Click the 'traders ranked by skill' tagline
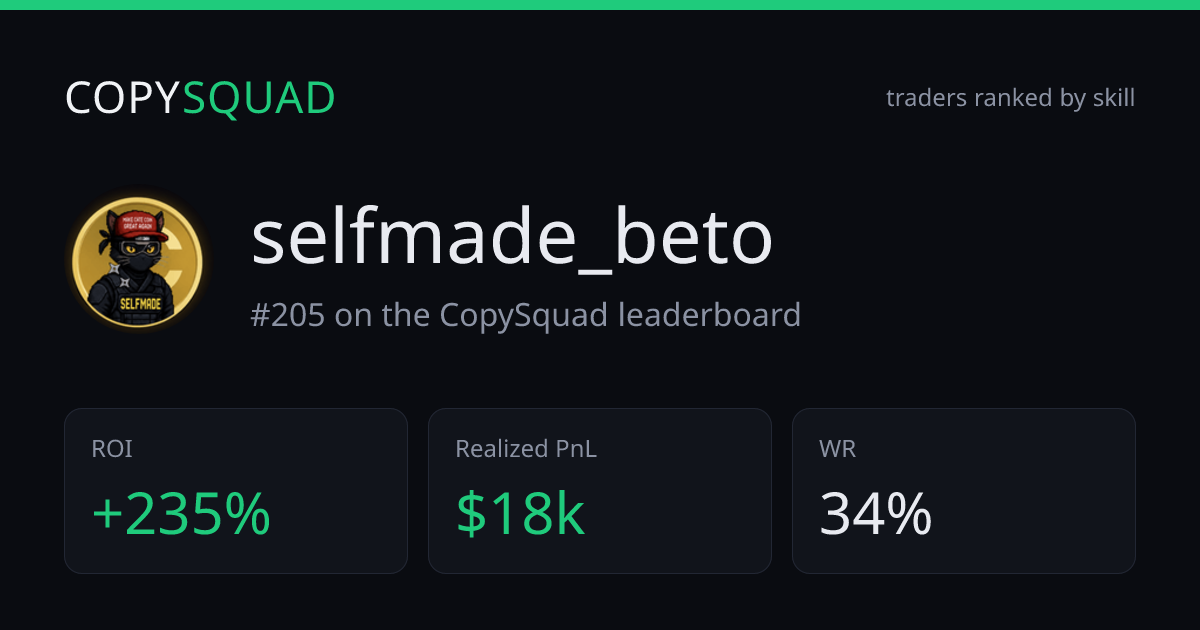The image size is (1200, 630). tap(1010, 98)
